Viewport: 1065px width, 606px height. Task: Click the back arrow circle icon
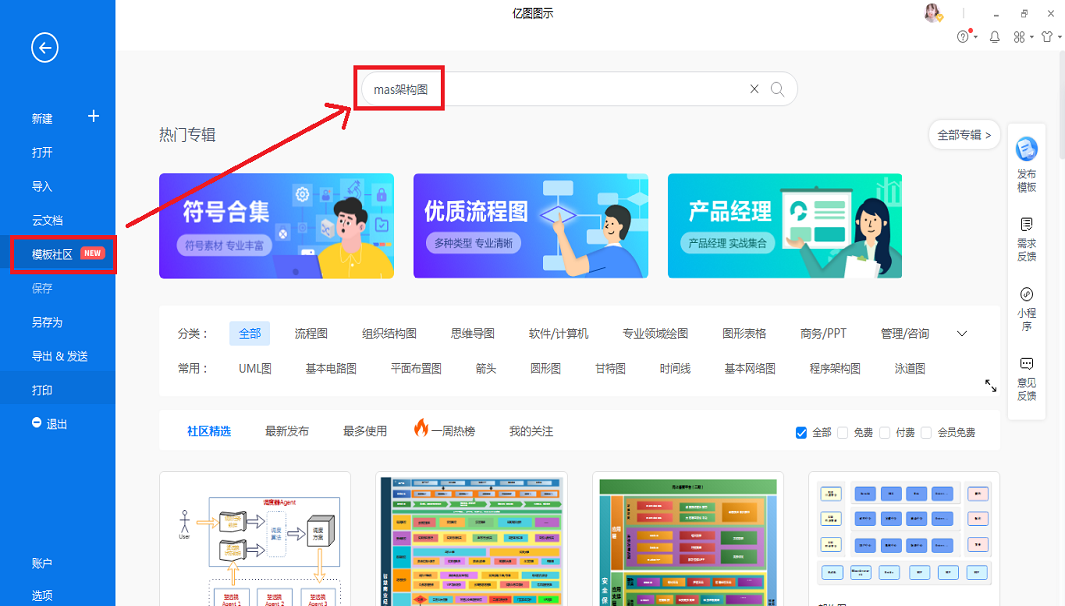click(45, 48)
